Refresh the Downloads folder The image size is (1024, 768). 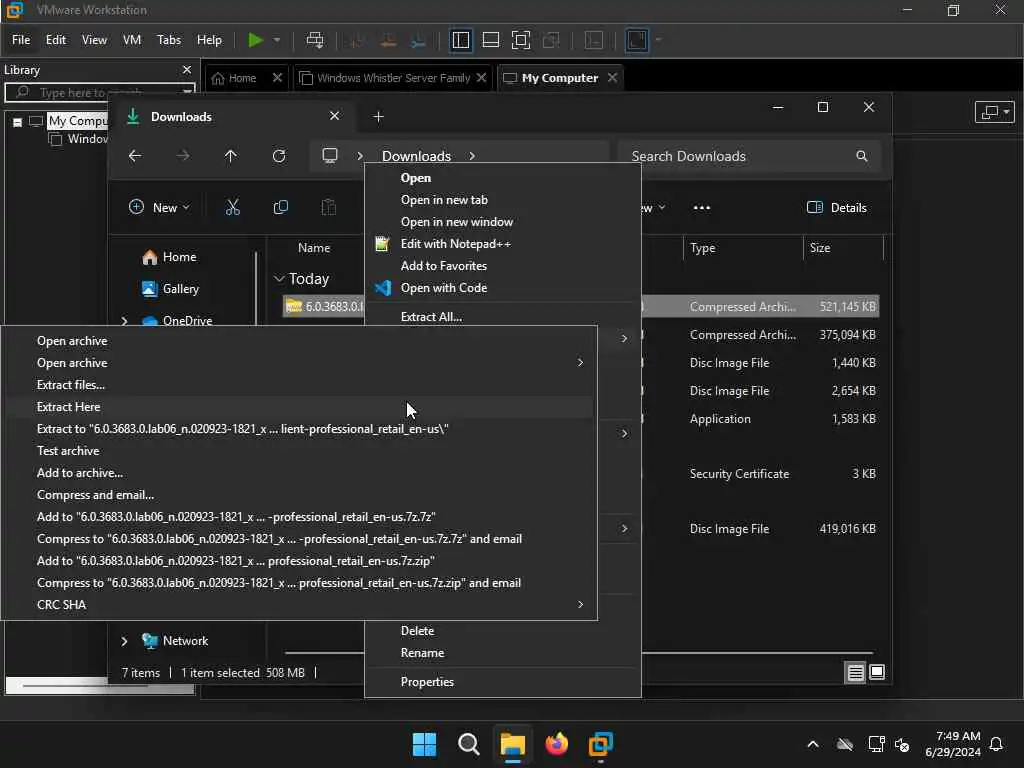(279, 156)
